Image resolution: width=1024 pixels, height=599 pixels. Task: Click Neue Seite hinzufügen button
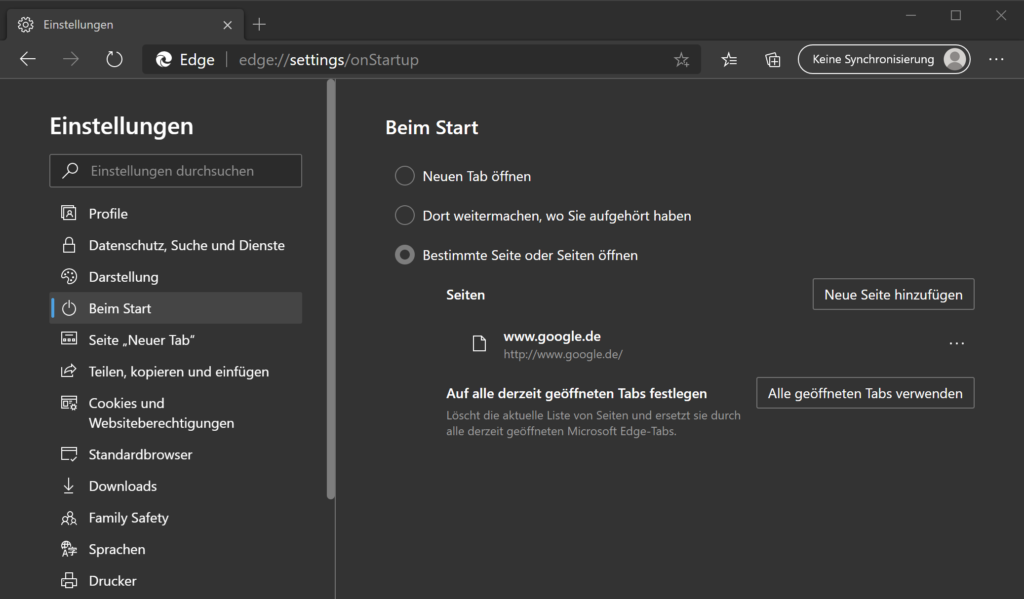[893, 295]
